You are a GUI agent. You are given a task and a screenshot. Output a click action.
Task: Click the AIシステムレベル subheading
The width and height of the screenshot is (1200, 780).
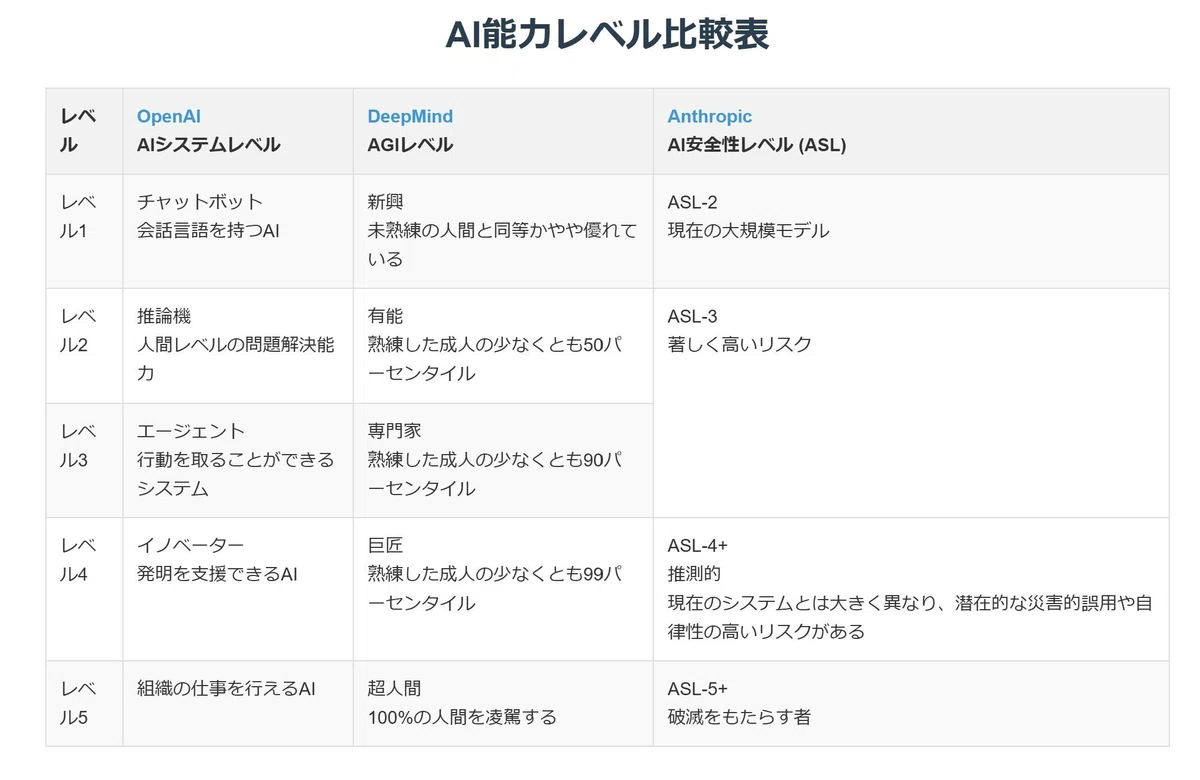pos(208,145)
